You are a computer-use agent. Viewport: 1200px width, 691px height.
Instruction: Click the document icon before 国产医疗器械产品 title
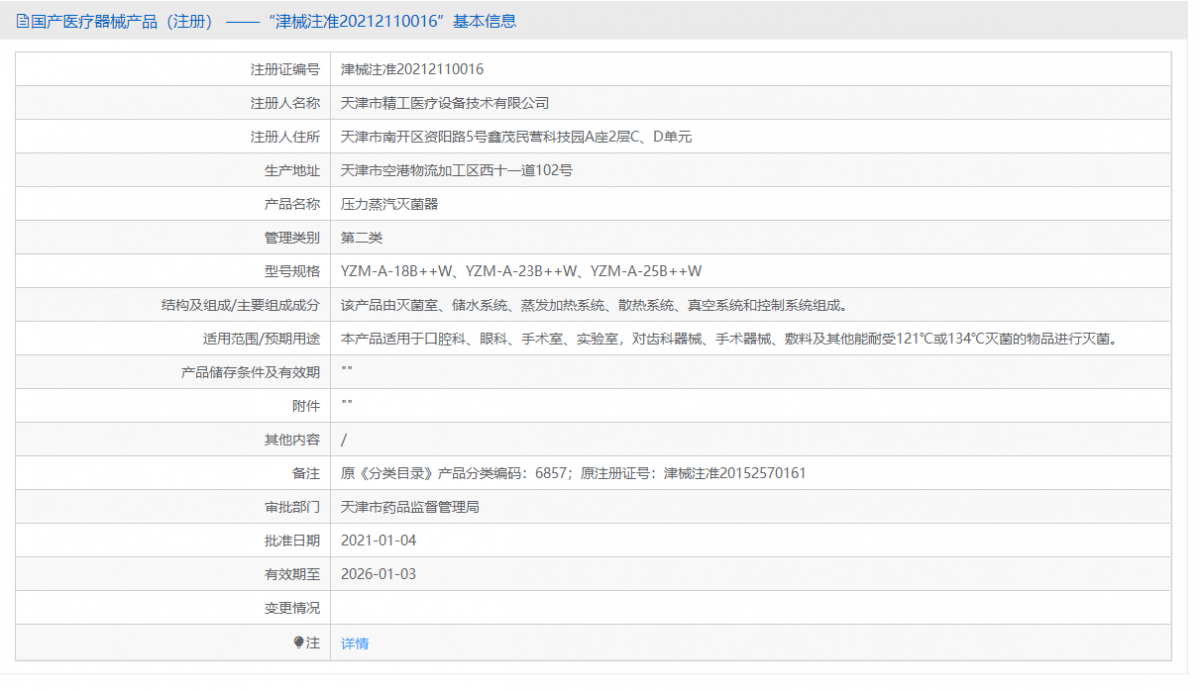[x=22, y=21]
